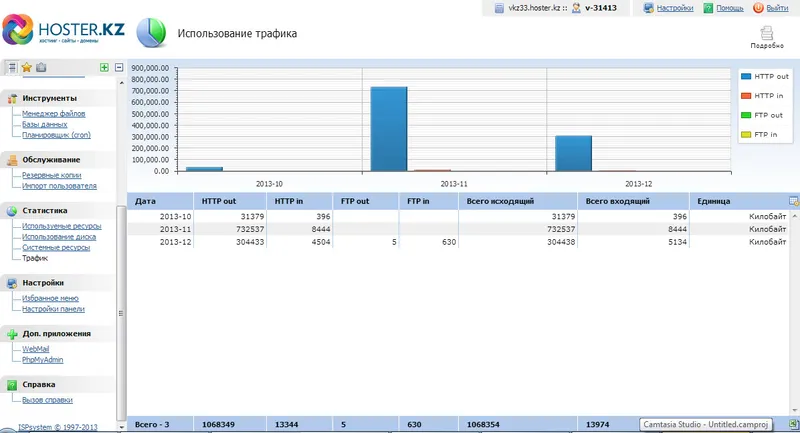Switch to the menu tree view icon
Screen dimensions: 800x433
pos(12,67)
